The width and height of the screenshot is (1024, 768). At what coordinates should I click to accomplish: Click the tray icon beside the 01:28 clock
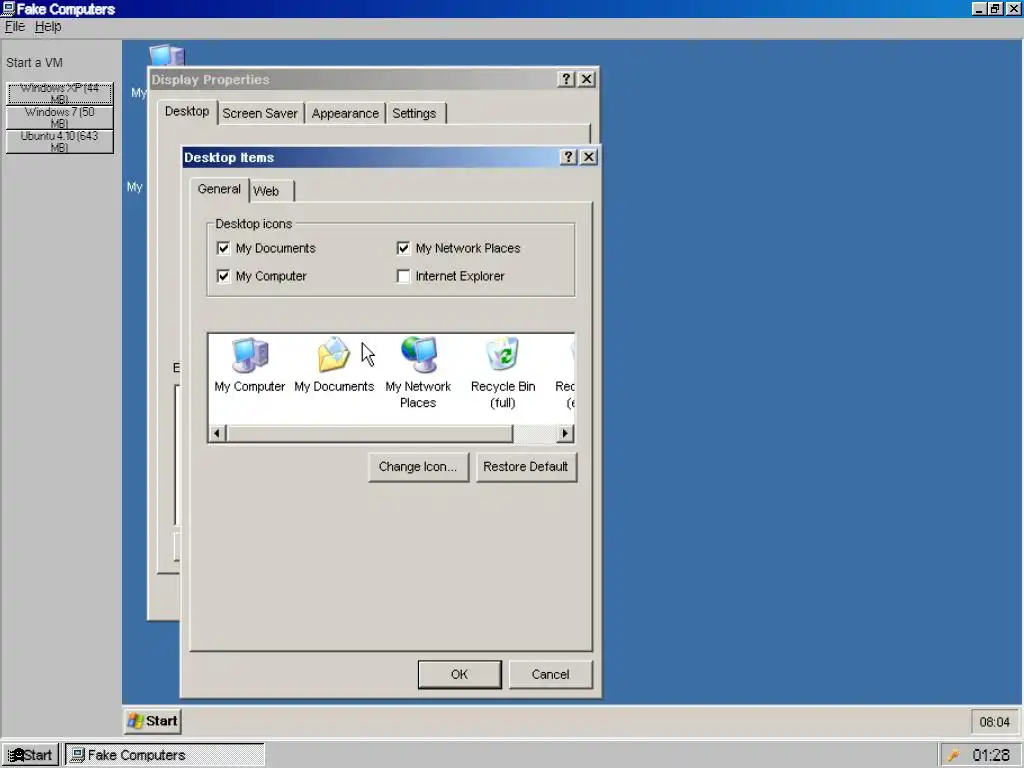tap(953, 755)
